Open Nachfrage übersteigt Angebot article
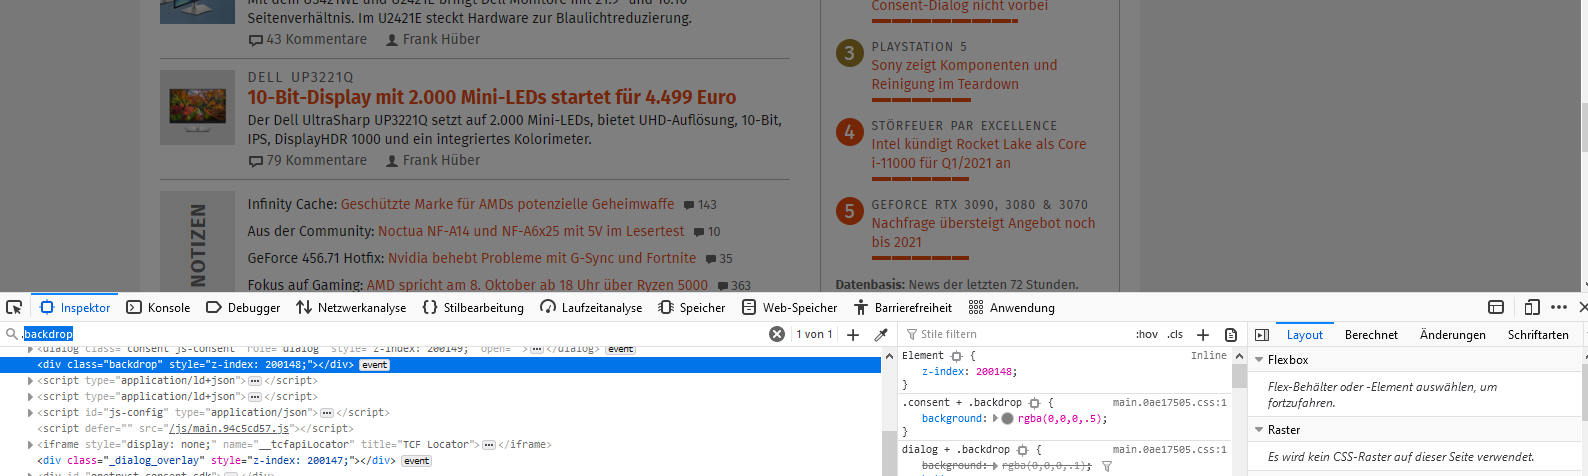 (983, 232)
